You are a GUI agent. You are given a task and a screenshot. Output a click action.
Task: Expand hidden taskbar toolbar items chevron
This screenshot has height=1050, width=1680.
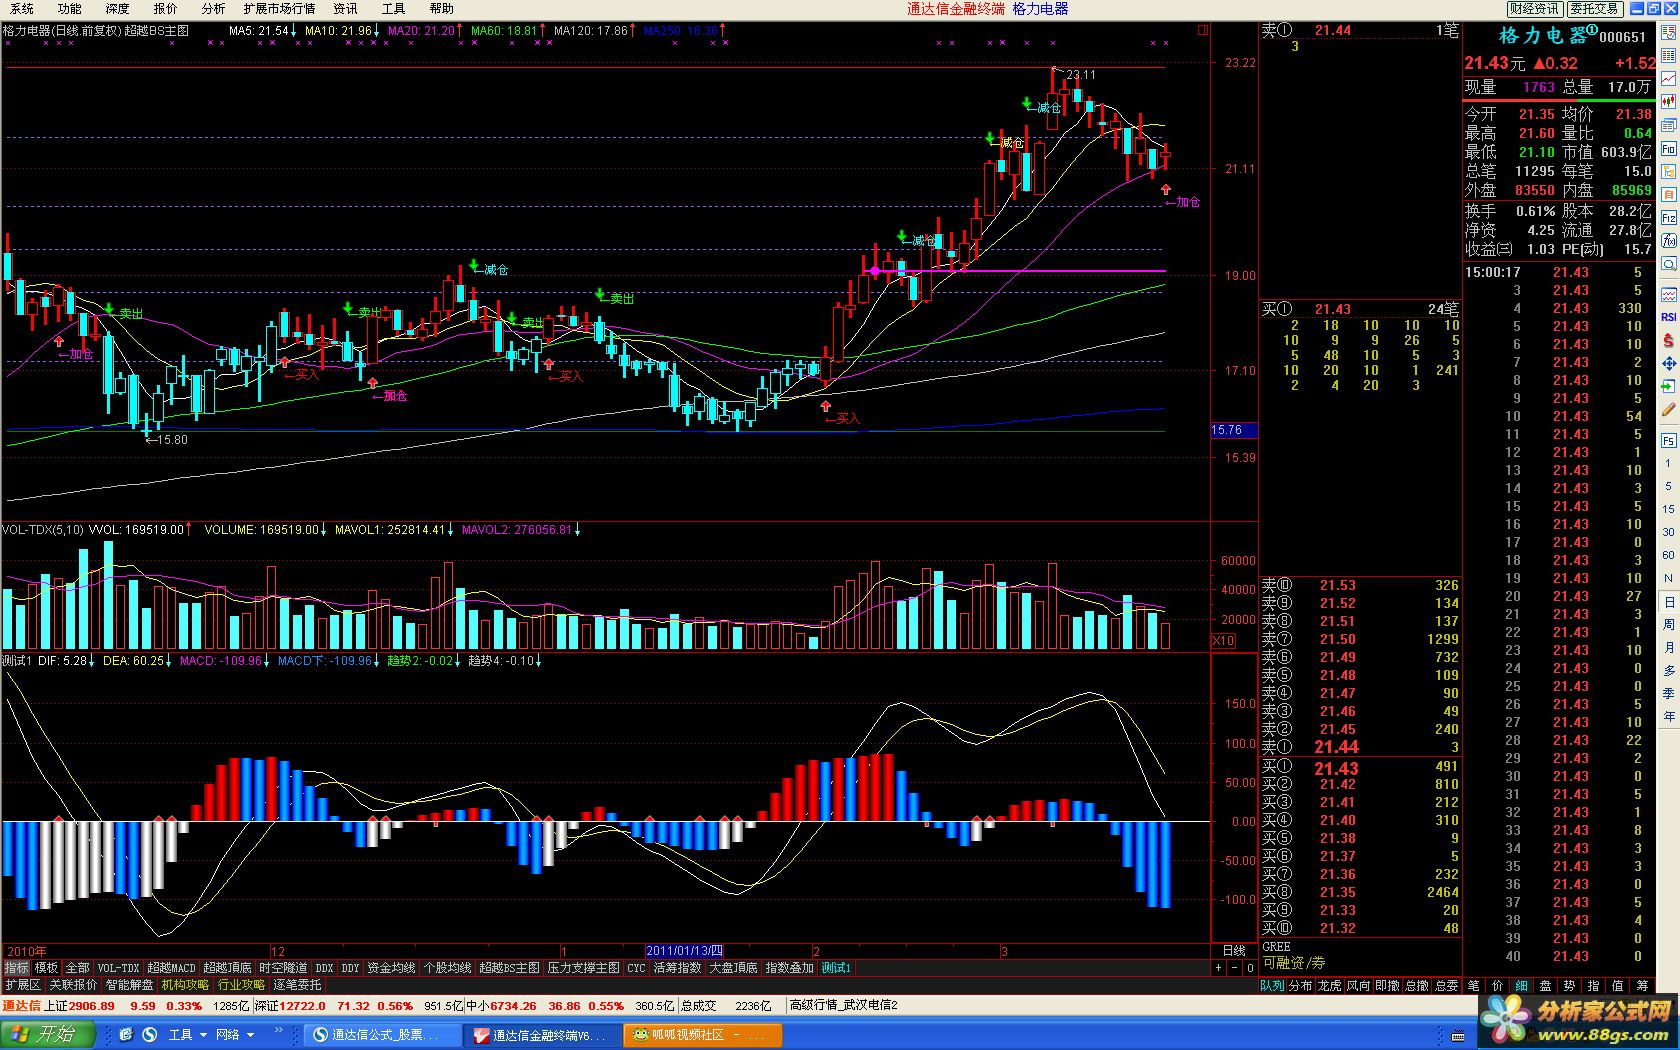click(x=279, y=1030)
